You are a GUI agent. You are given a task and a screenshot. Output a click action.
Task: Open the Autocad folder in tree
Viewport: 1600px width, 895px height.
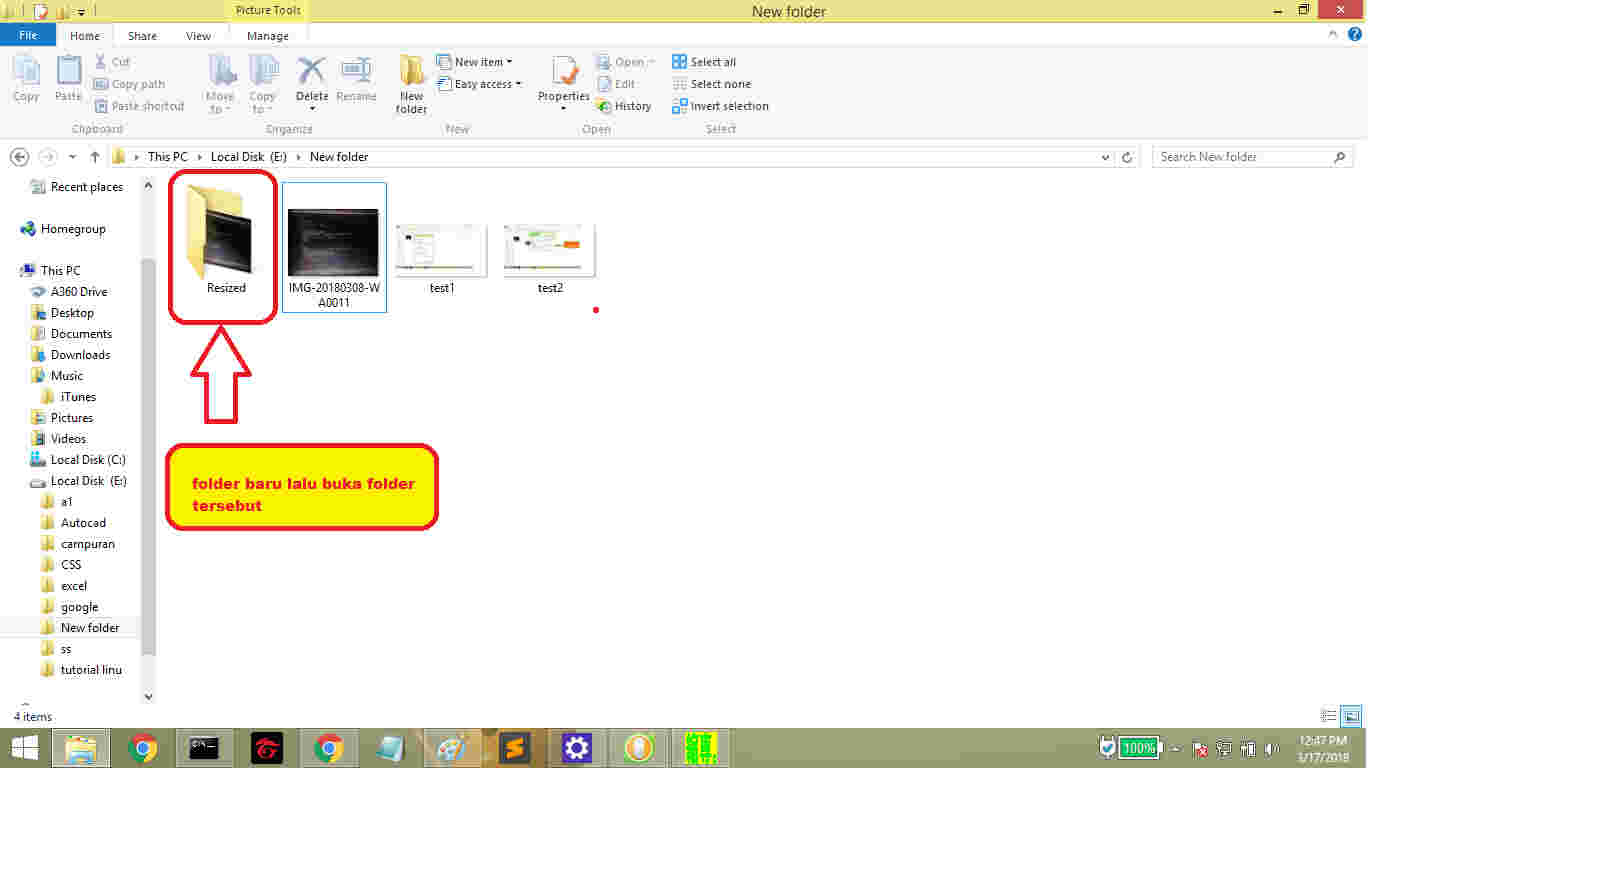click(x=74, y=523)
